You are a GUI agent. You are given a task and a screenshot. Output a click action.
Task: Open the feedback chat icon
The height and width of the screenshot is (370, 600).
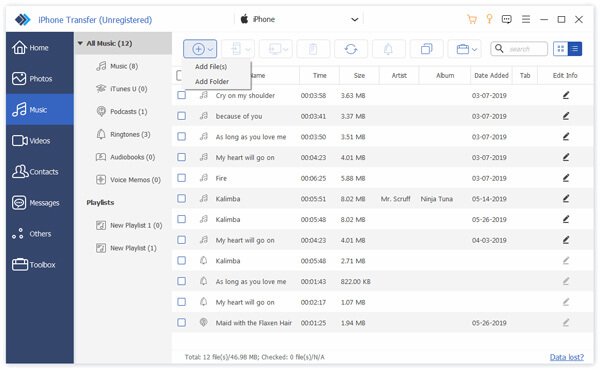coord(507,19)
